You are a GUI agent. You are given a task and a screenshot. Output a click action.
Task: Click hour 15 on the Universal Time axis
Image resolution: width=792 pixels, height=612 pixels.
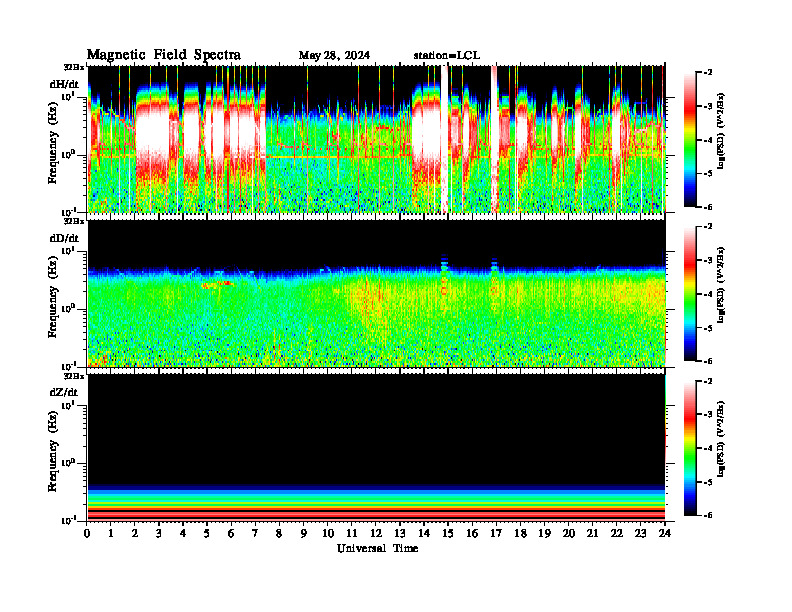tap(448, 533)
